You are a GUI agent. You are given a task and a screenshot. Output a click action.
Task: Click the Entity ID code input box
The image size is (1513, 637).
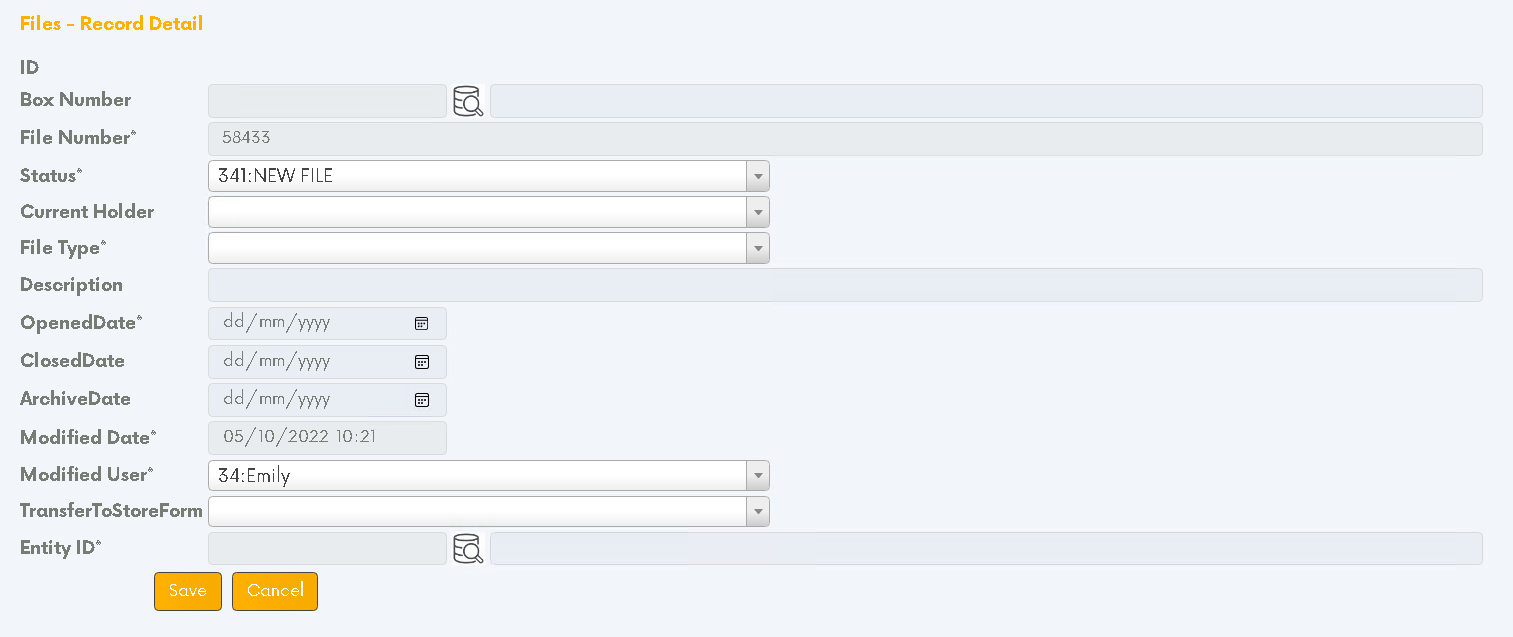point(327,548)
